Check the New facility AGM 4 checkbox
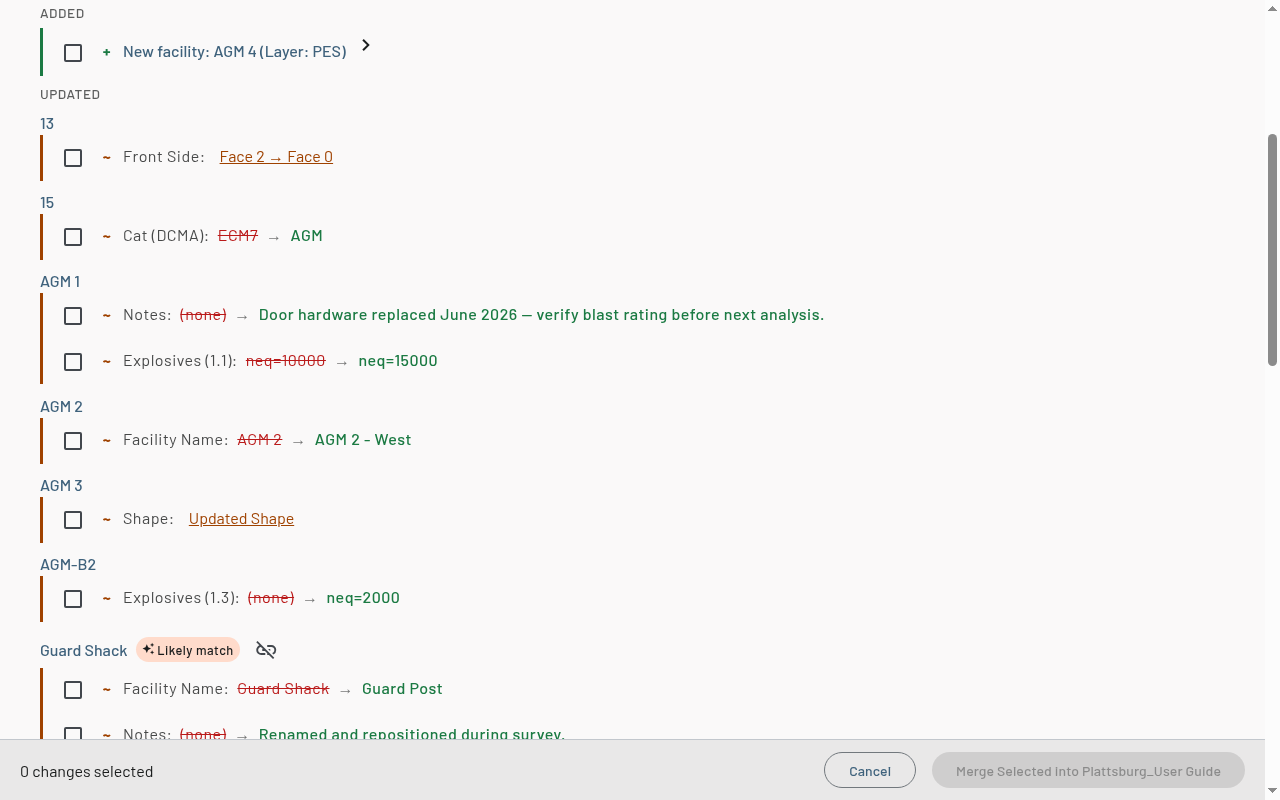Screen dimensions: 1280x800 click(73, 53)
